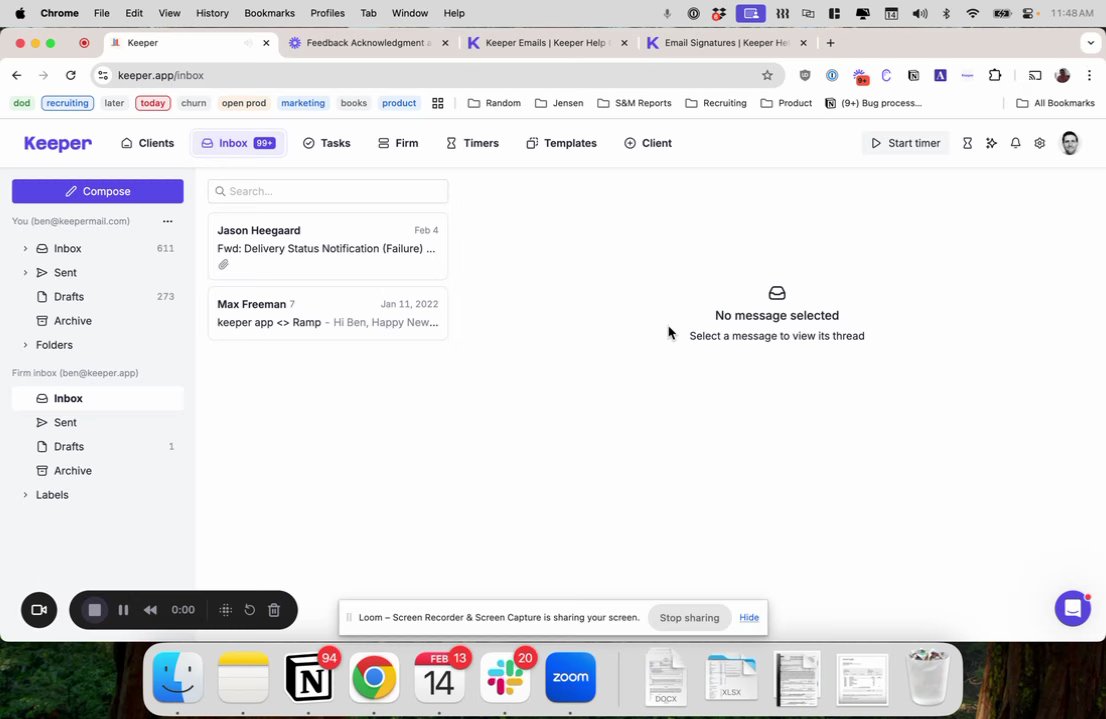The width and height of the screenshot is (1106, 719).
Task: Open the personal Archive folder
Action: (x=97, y=320)
